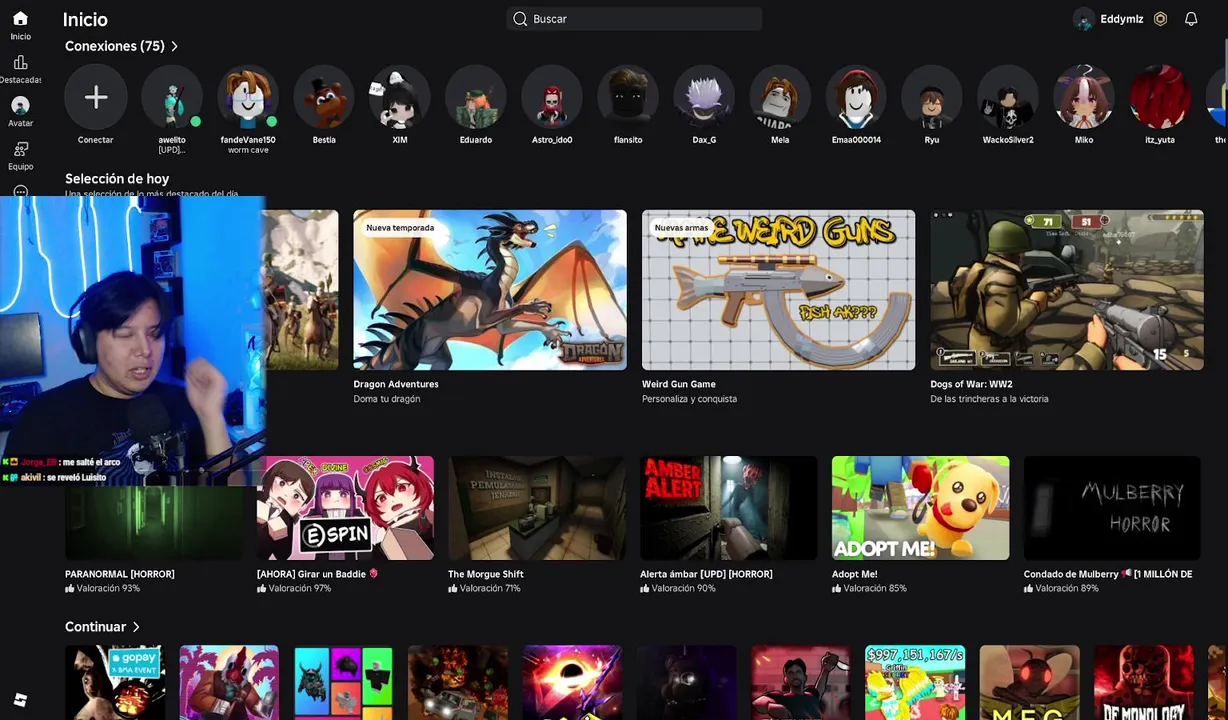The width and height of the screenshot is (1228, 720).
Task: Click the Dogs of War: WW2 title
Action: point(971,384)
